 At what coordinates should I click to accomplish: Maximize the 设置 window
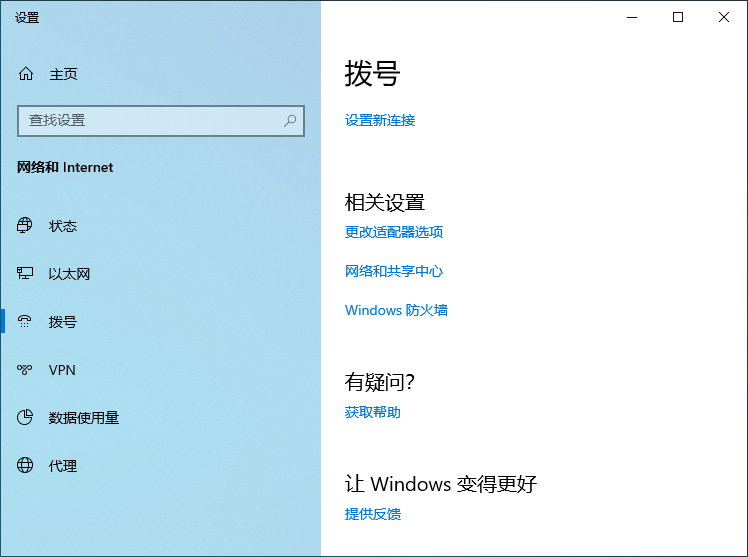(678, 17)
